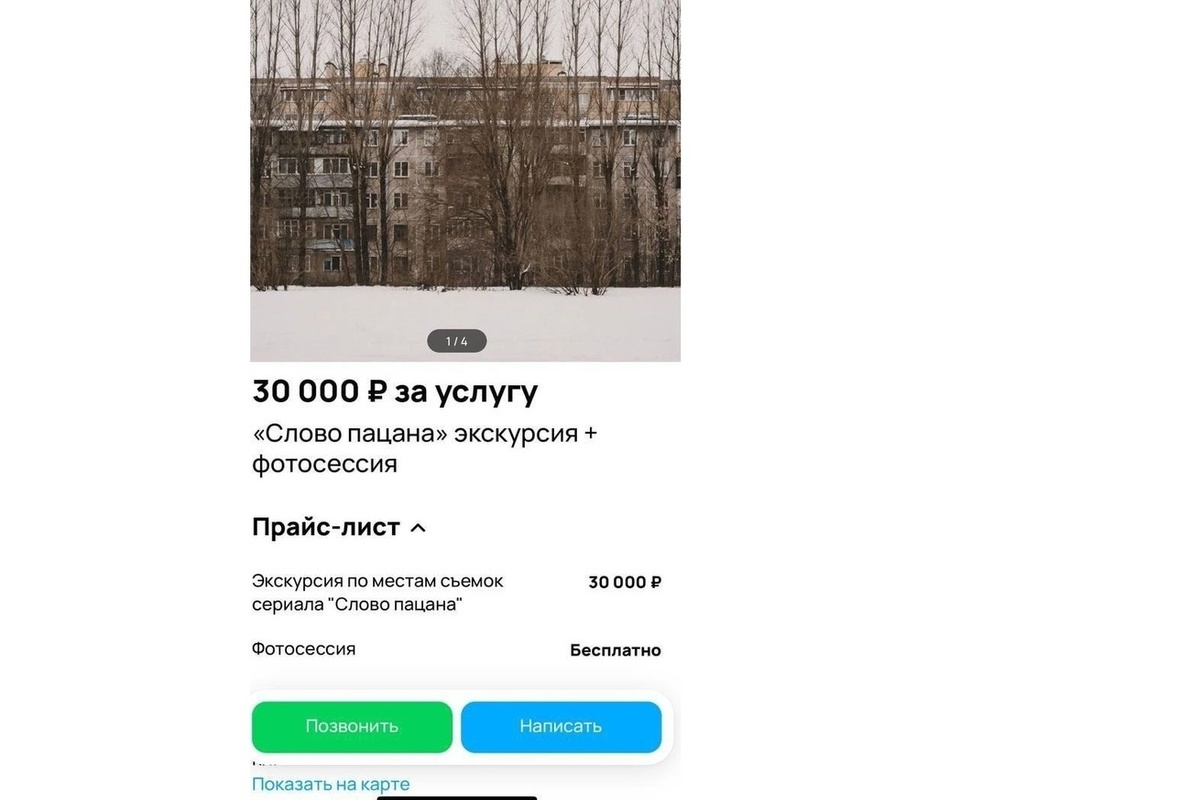Tap the 30 000 ₽ за услугу heading
The image size is (1200, 800).
point(395,391)
